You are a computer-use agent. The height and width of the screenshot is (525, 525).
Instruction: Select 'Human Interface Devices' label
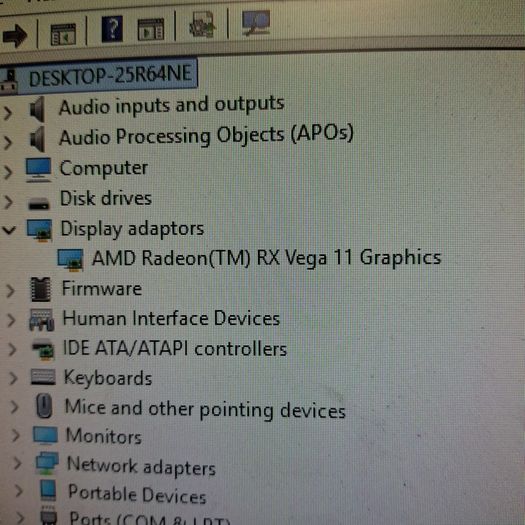(171, 318)
